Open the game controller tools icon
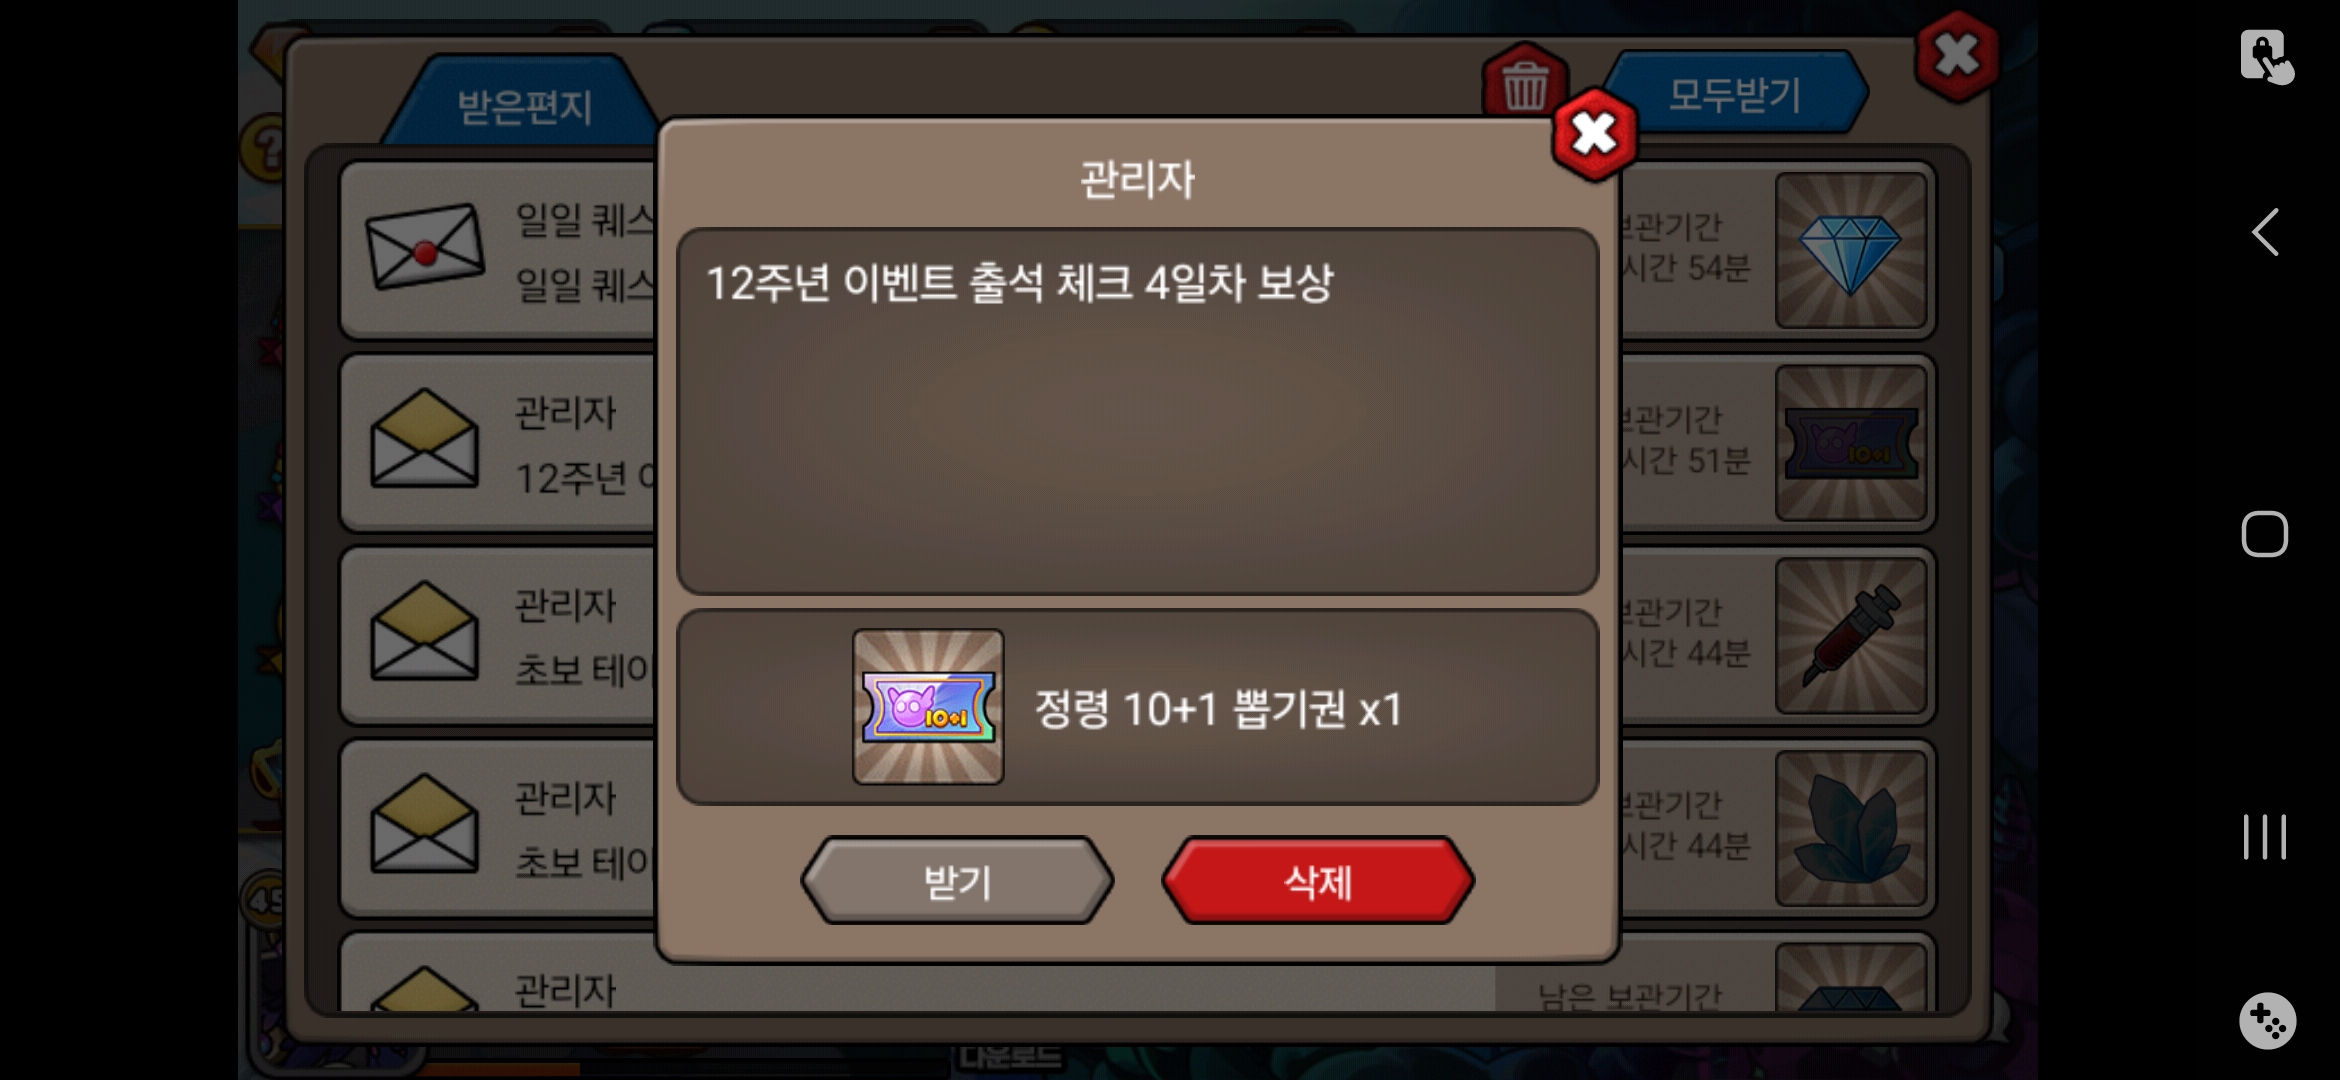This screenshot has height=1080, width=2340. [2267, 1021]
